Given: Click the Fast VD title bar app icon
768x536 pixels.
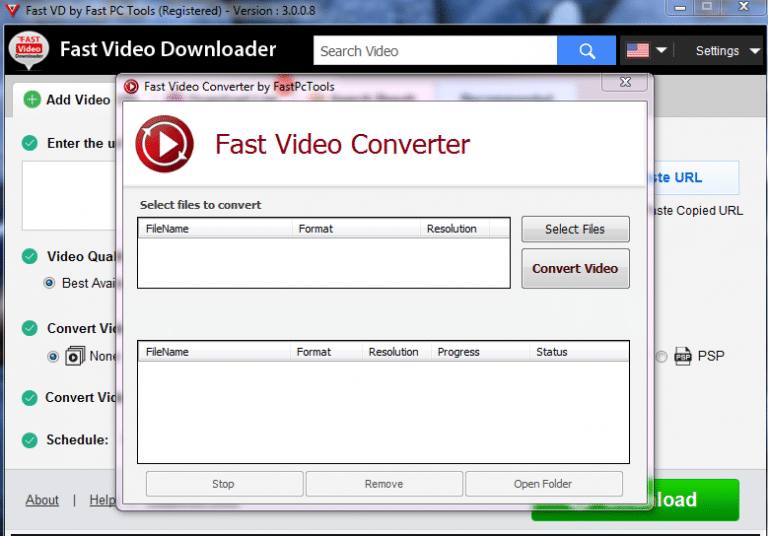Looking at the screenshot, I should pos(12,10).
